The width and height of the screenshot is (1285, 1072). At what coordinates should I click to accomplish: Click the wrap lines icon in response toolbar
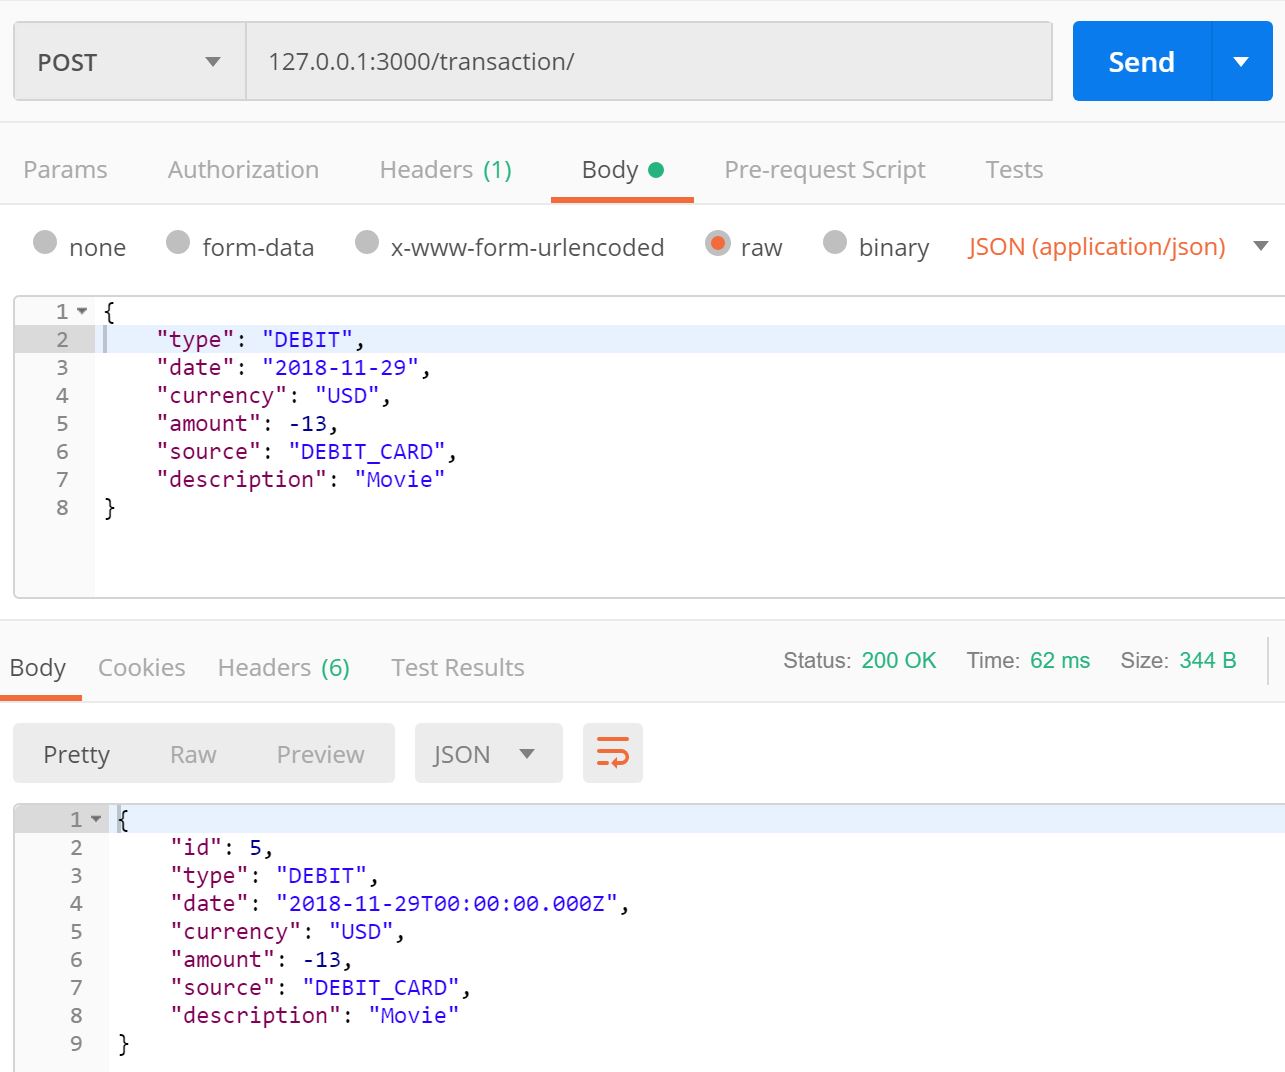tap(612, 752)
